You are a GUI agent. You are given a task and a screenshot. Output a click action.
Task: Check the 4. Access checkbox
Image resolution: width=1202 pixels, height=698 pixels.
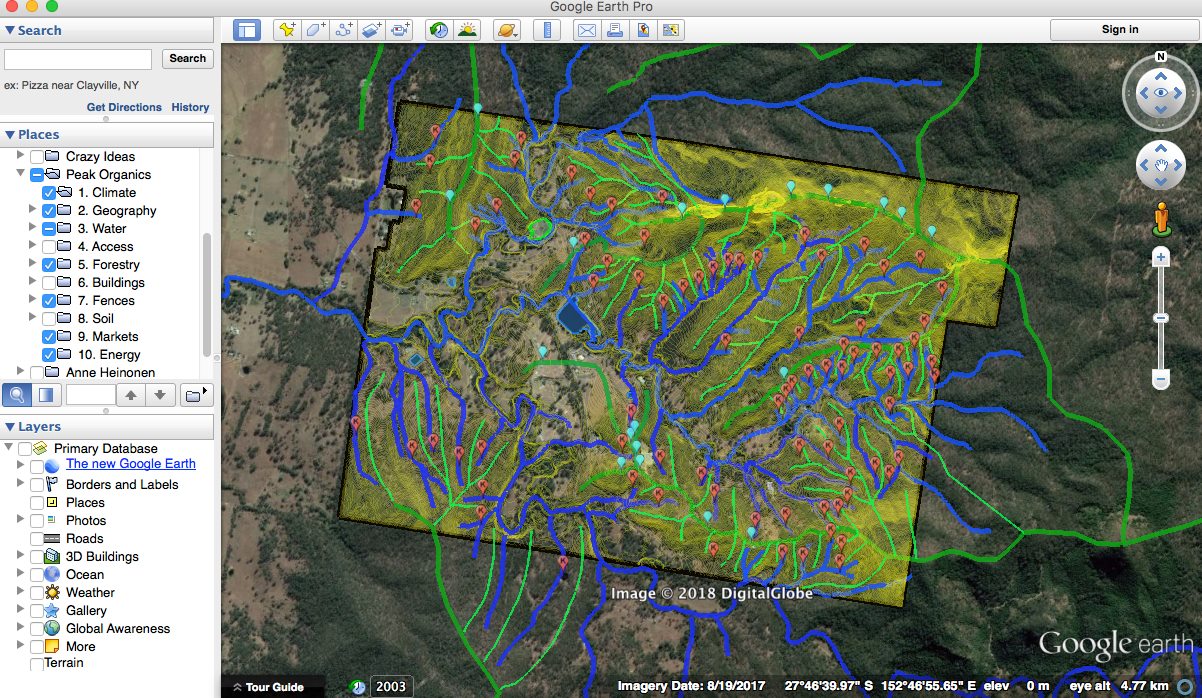point(49,246)
